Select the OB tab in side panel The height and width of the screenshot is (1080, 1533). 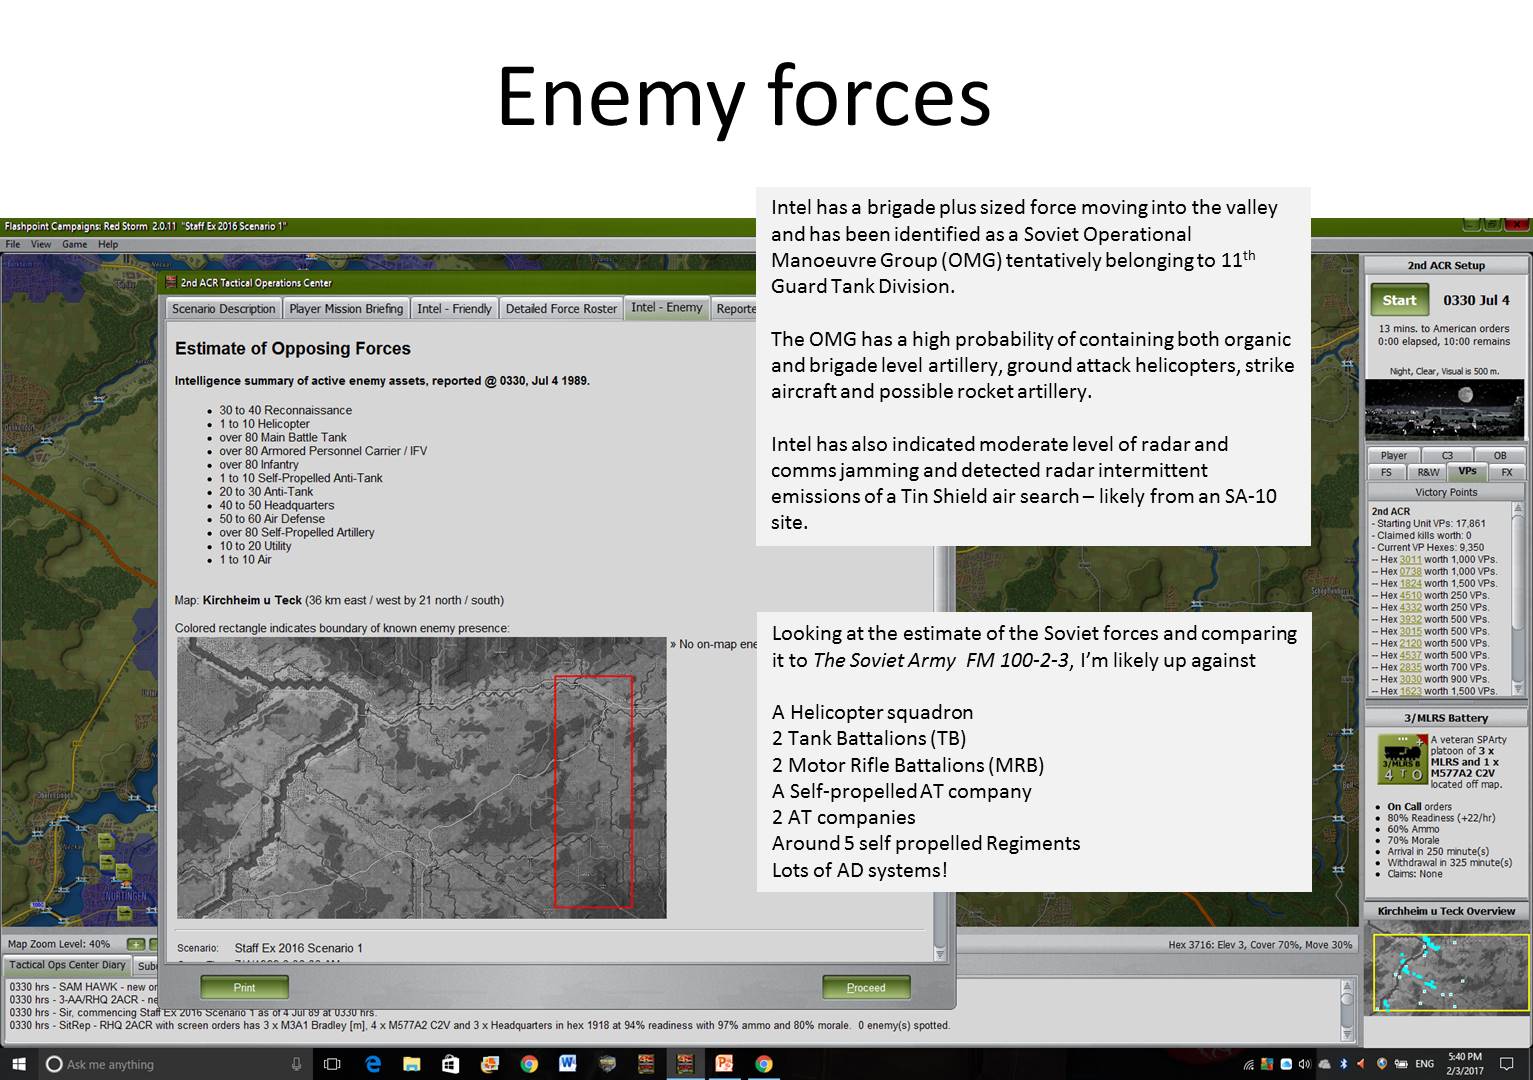point(1500,456)
